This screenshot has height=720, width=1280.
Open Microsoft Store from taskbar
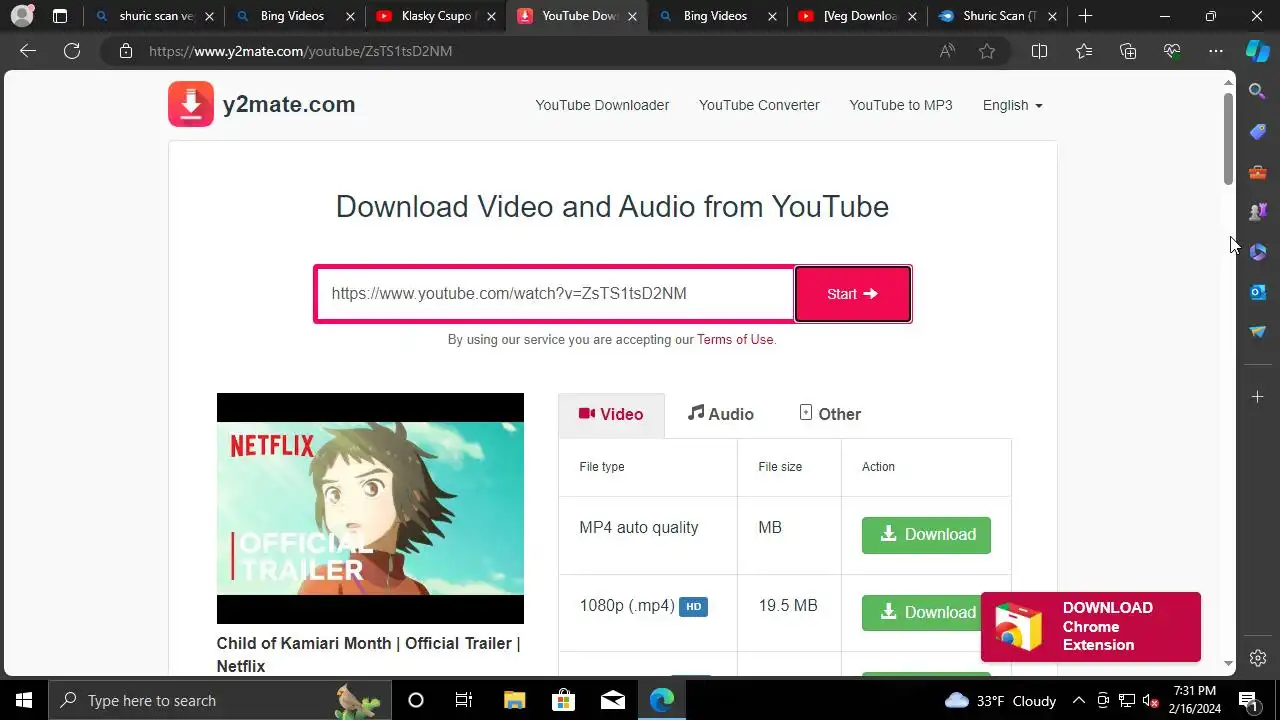(x=564, y=700)
